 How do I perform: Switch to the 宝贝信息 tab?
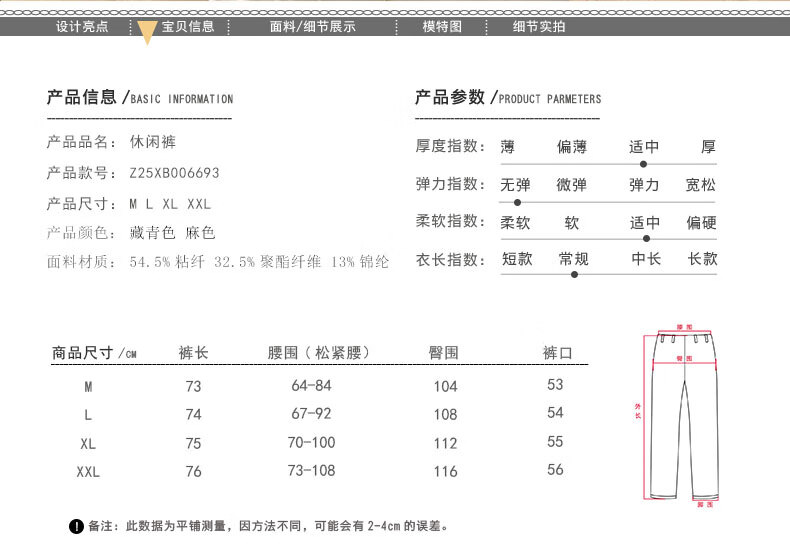188,27
